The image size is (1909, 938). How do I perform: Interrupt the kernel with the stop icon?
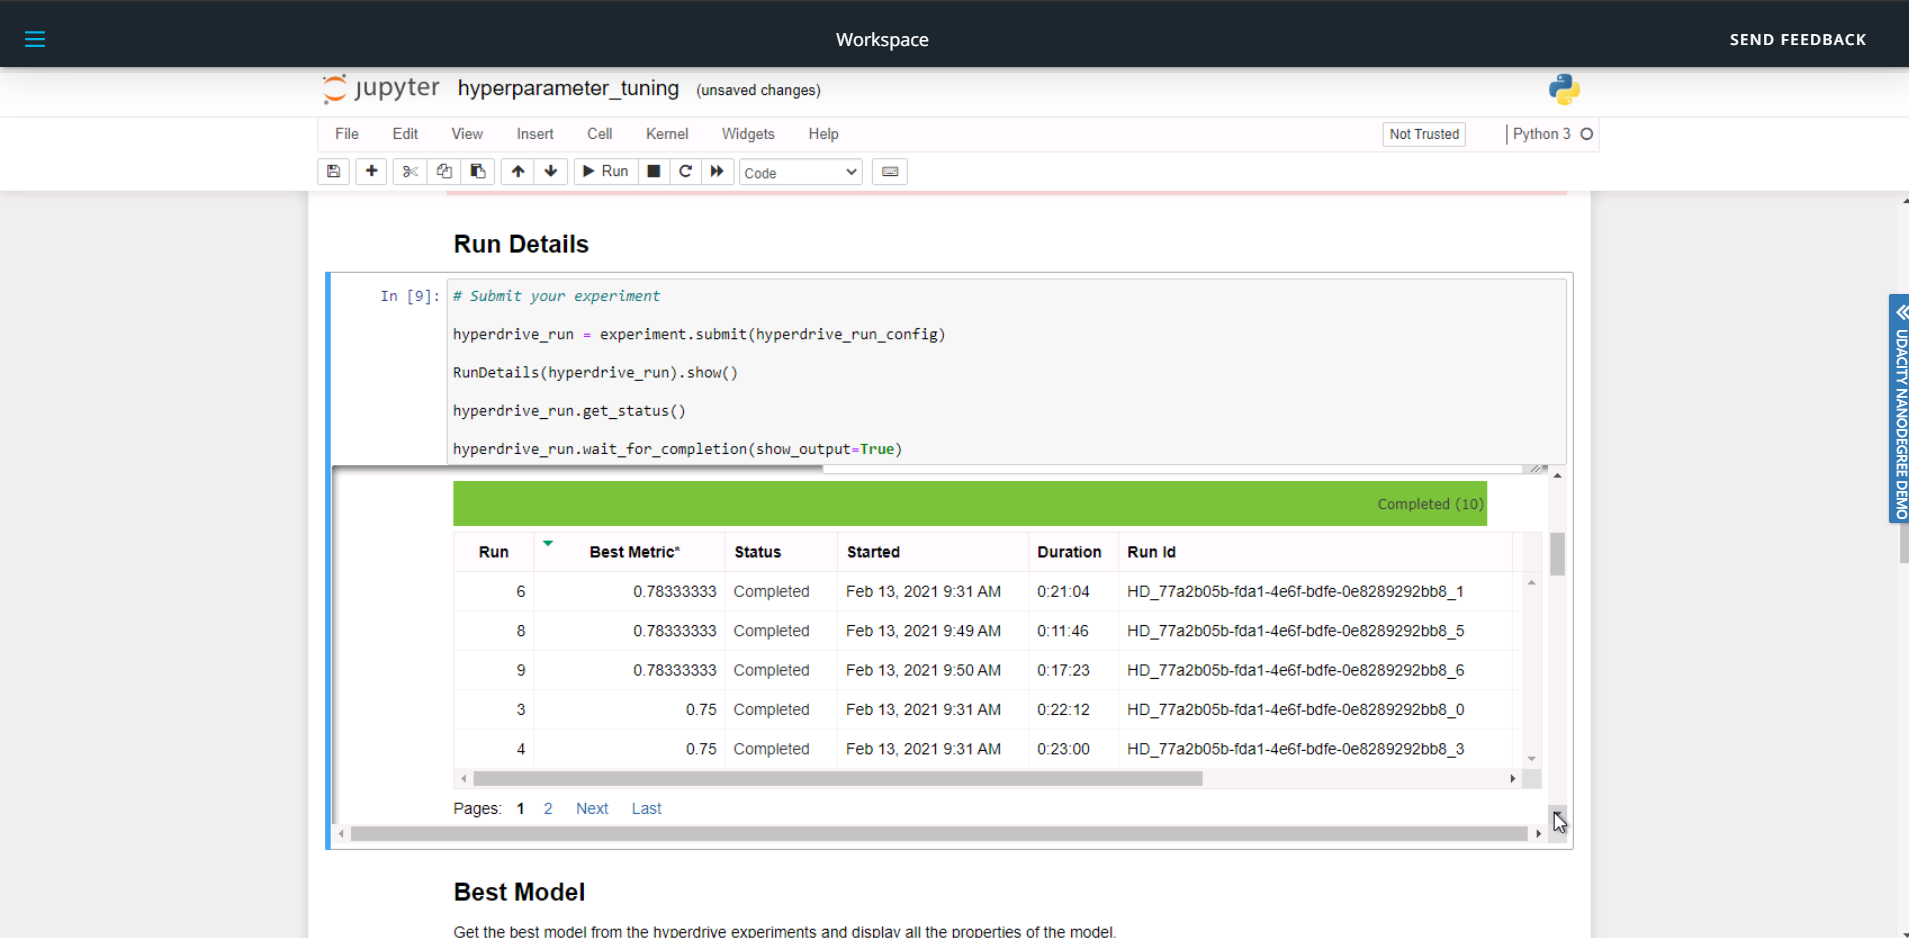(x=654, y=171)
